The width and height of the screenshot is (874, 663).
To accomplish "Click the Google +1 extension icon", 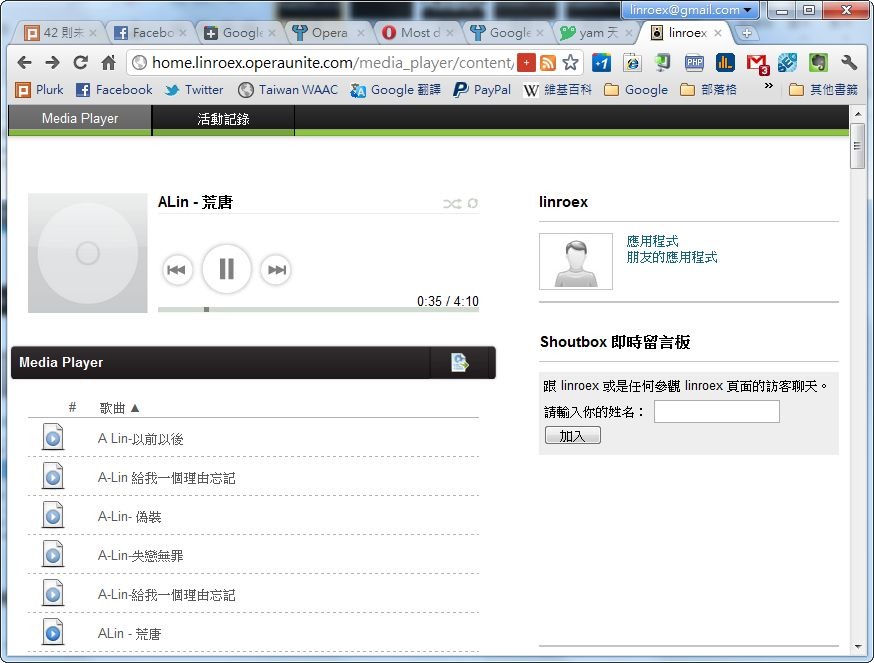I will pos(601,63).
